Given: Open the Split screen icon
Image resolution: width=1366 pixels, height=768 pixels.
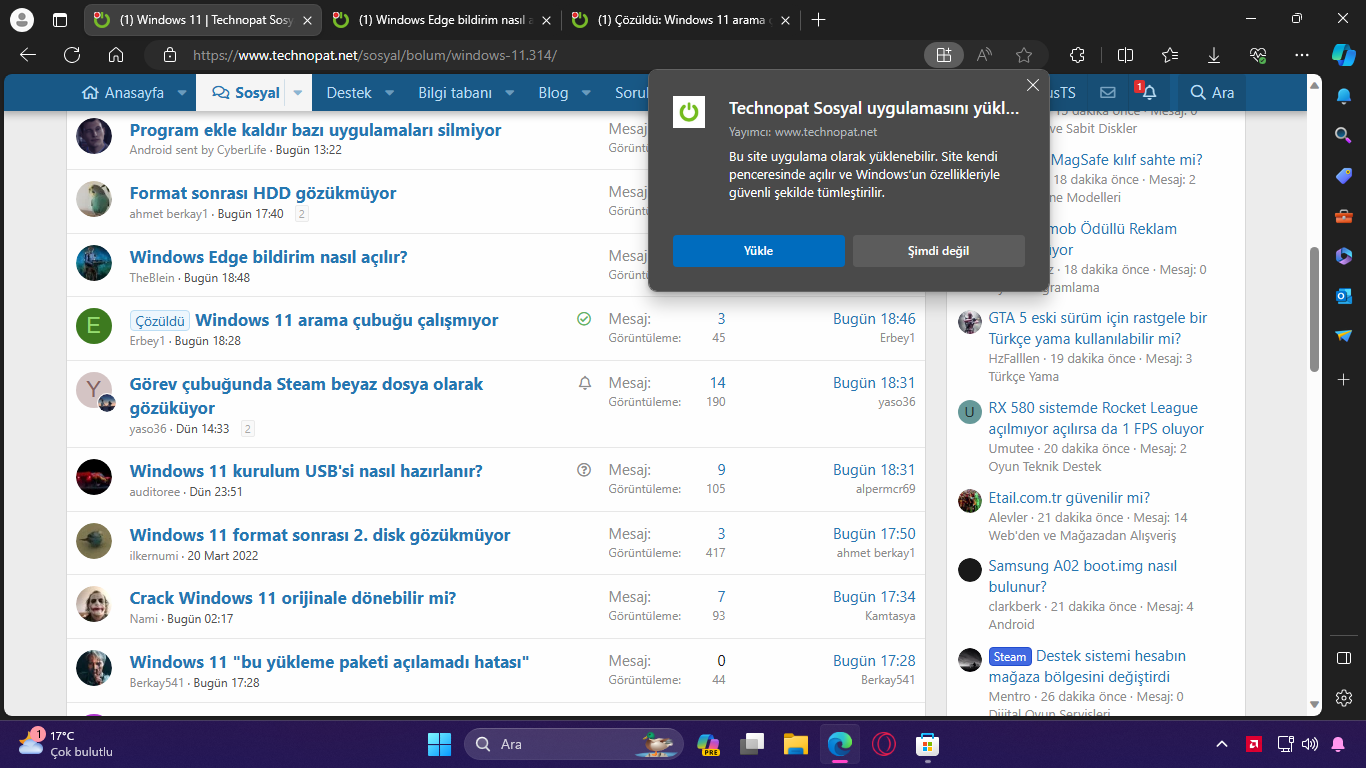Looking at the screenshot, I should [1125, 55].
